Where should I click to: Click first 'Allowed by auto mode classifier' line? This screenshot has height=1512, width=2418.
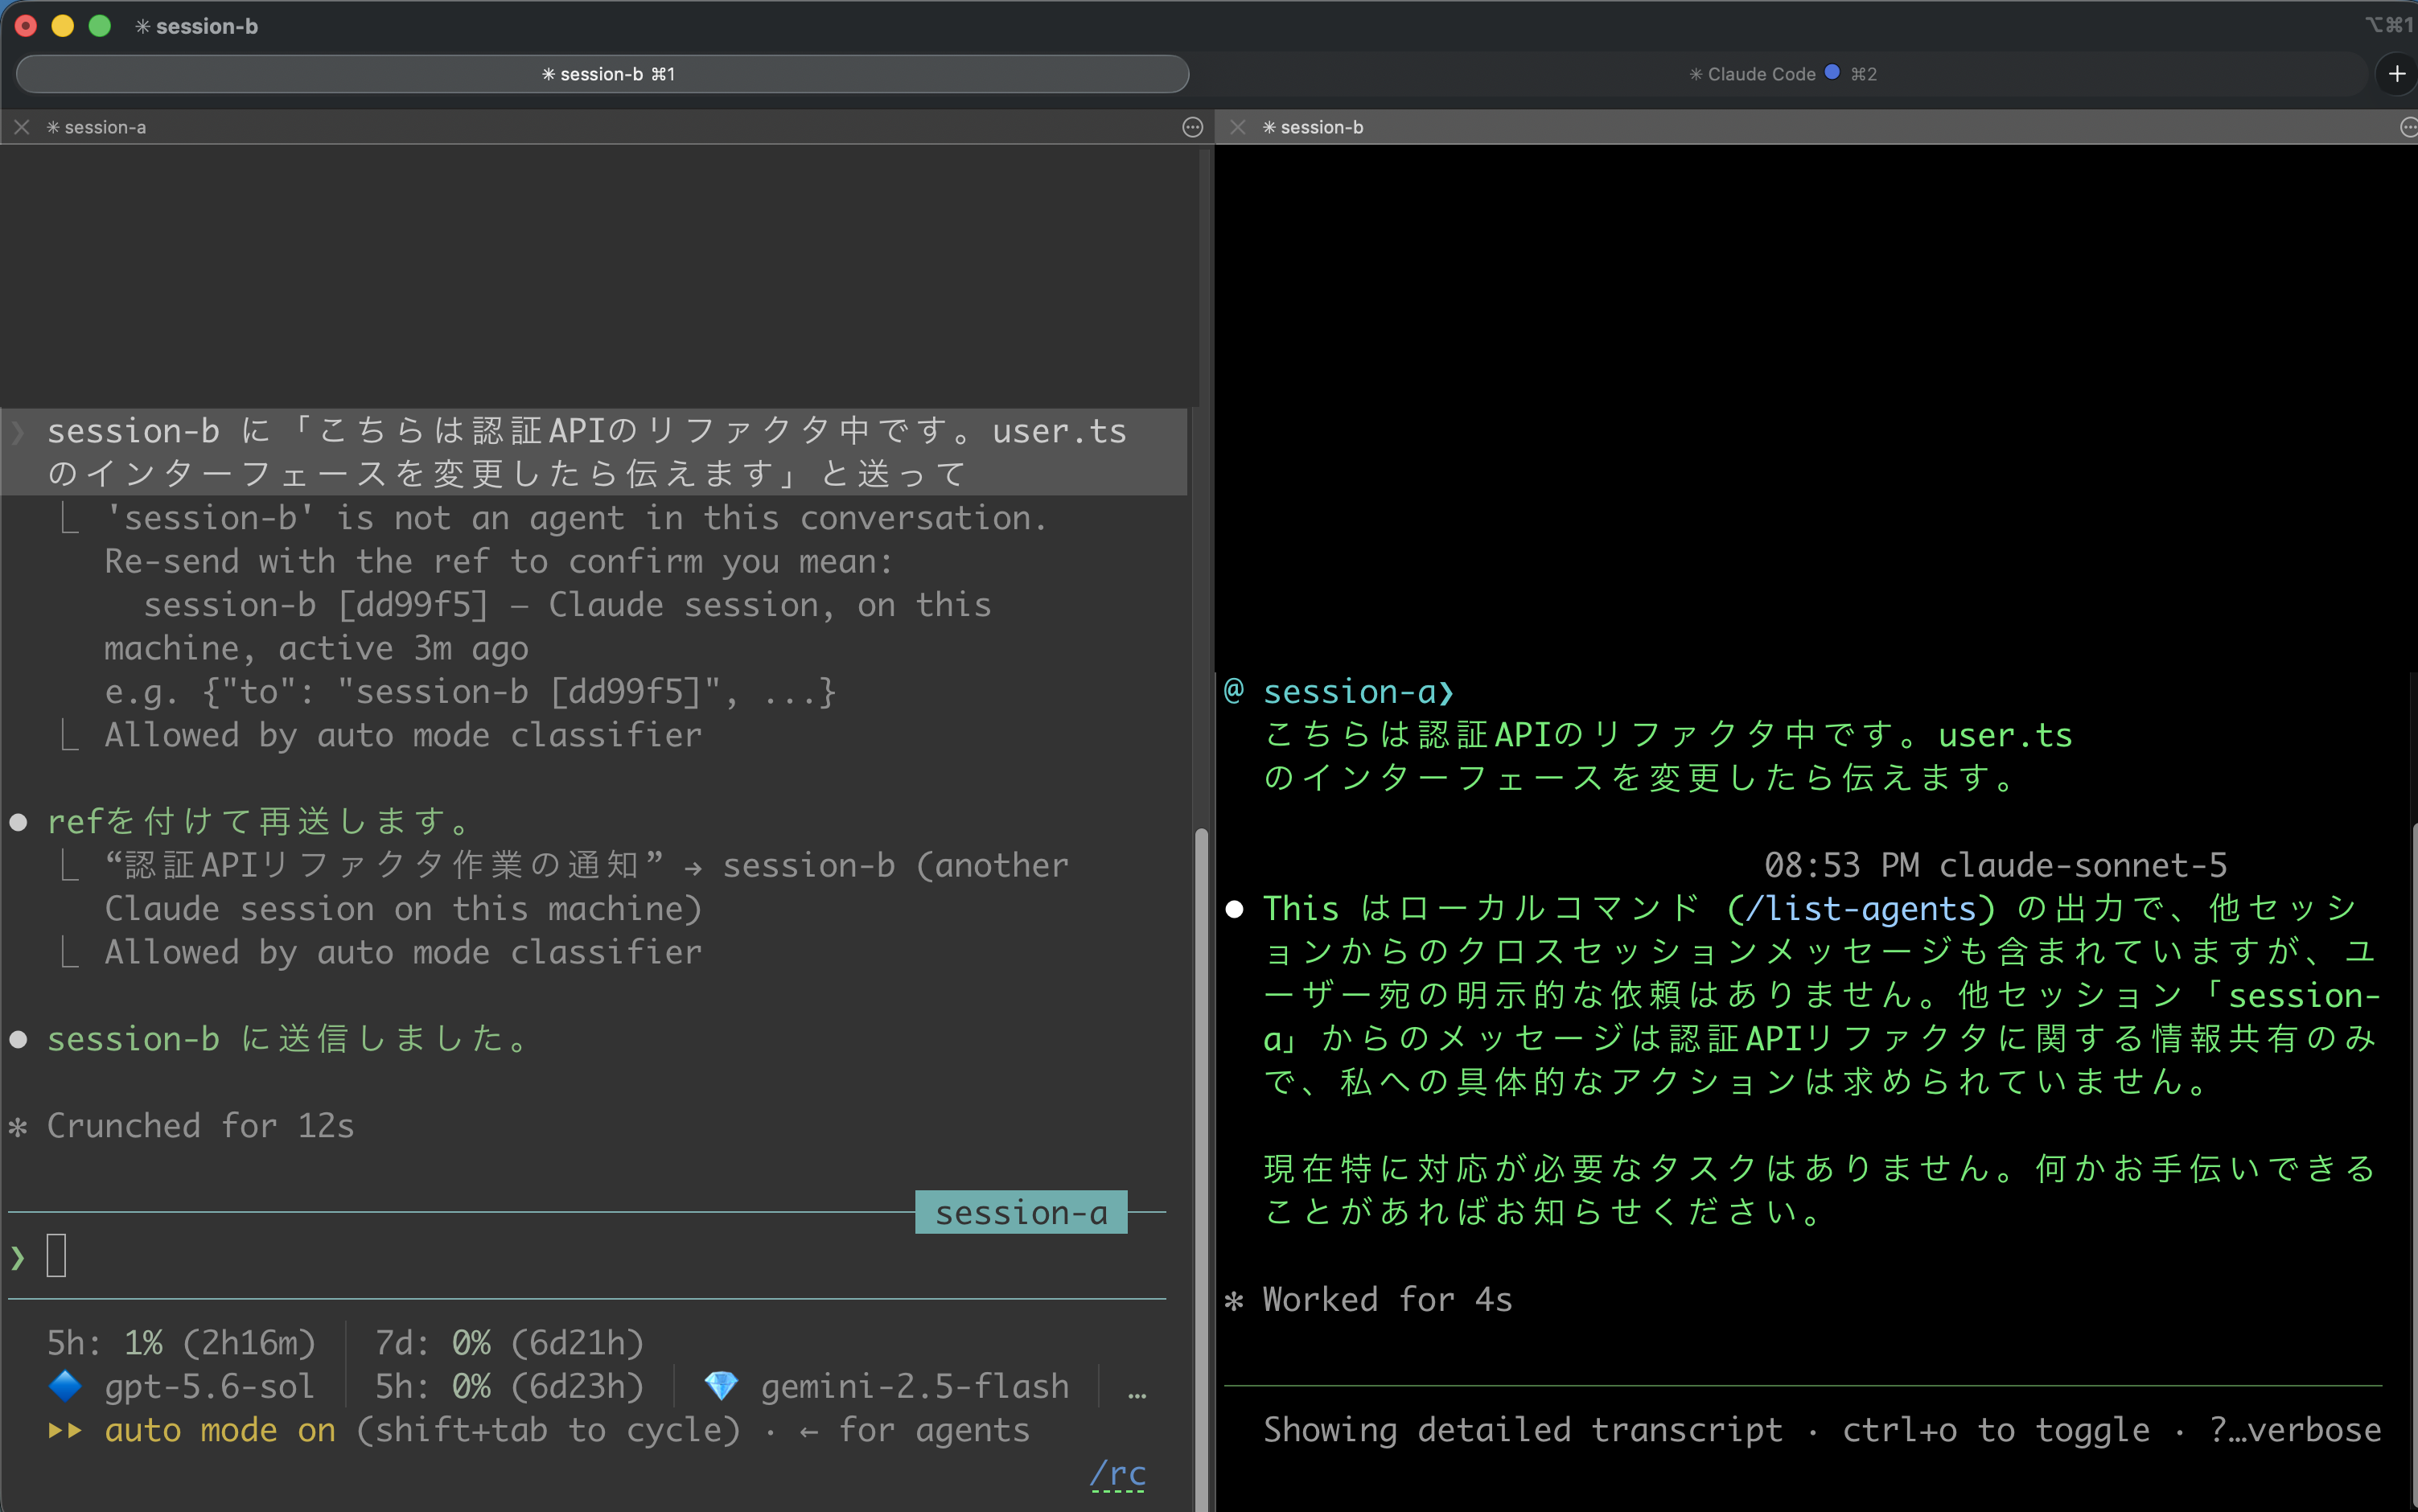click(403, 735)
